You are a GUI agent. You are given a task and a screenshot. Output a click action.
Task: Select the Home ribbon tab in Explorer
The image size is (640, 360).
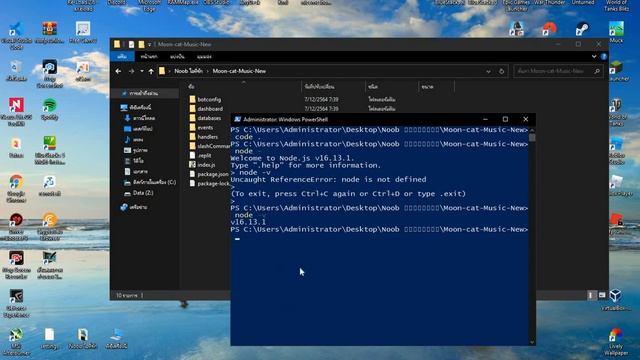(149, 57)
